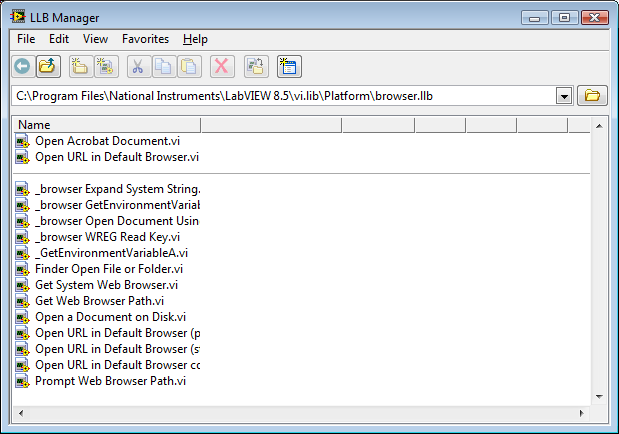Create a new folder from toolbar
Screen dimensions: 619x434
[80, 66]
